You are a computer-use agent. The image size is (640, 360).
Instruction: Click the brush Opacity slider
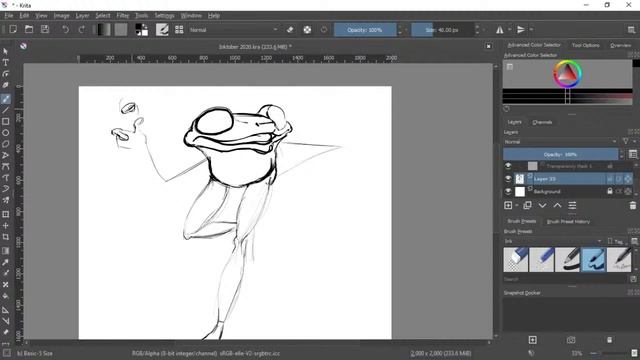click(365, 30)
